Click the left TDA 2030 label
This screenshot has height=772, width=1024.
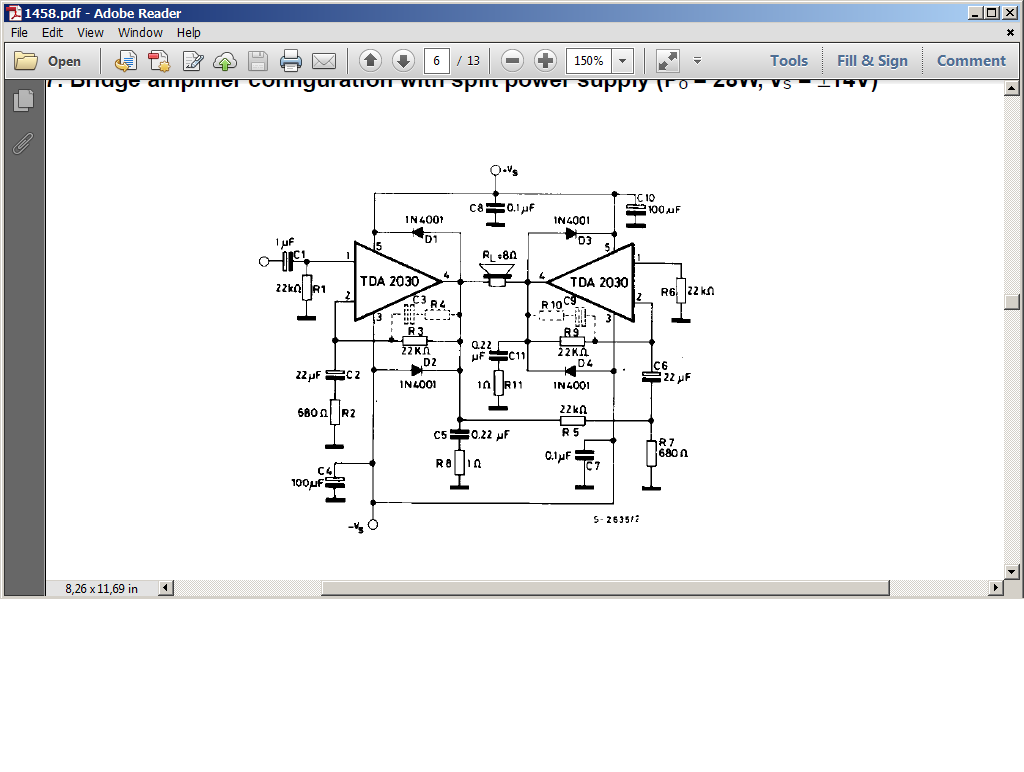coord(390,281)
